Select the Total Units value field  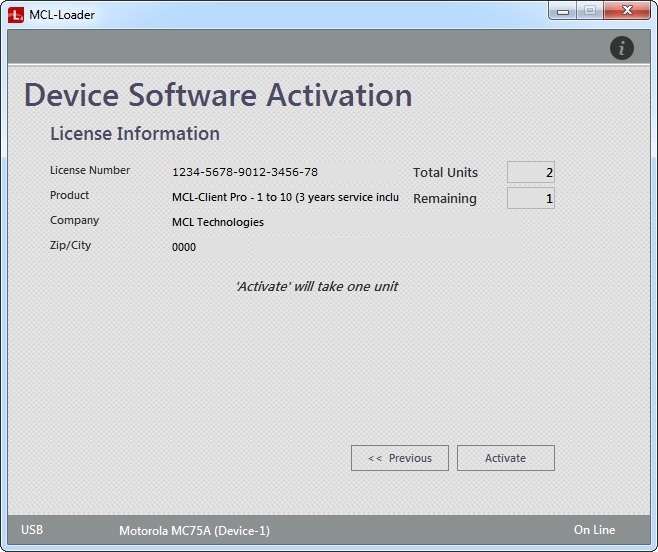(x=530, y=173)
